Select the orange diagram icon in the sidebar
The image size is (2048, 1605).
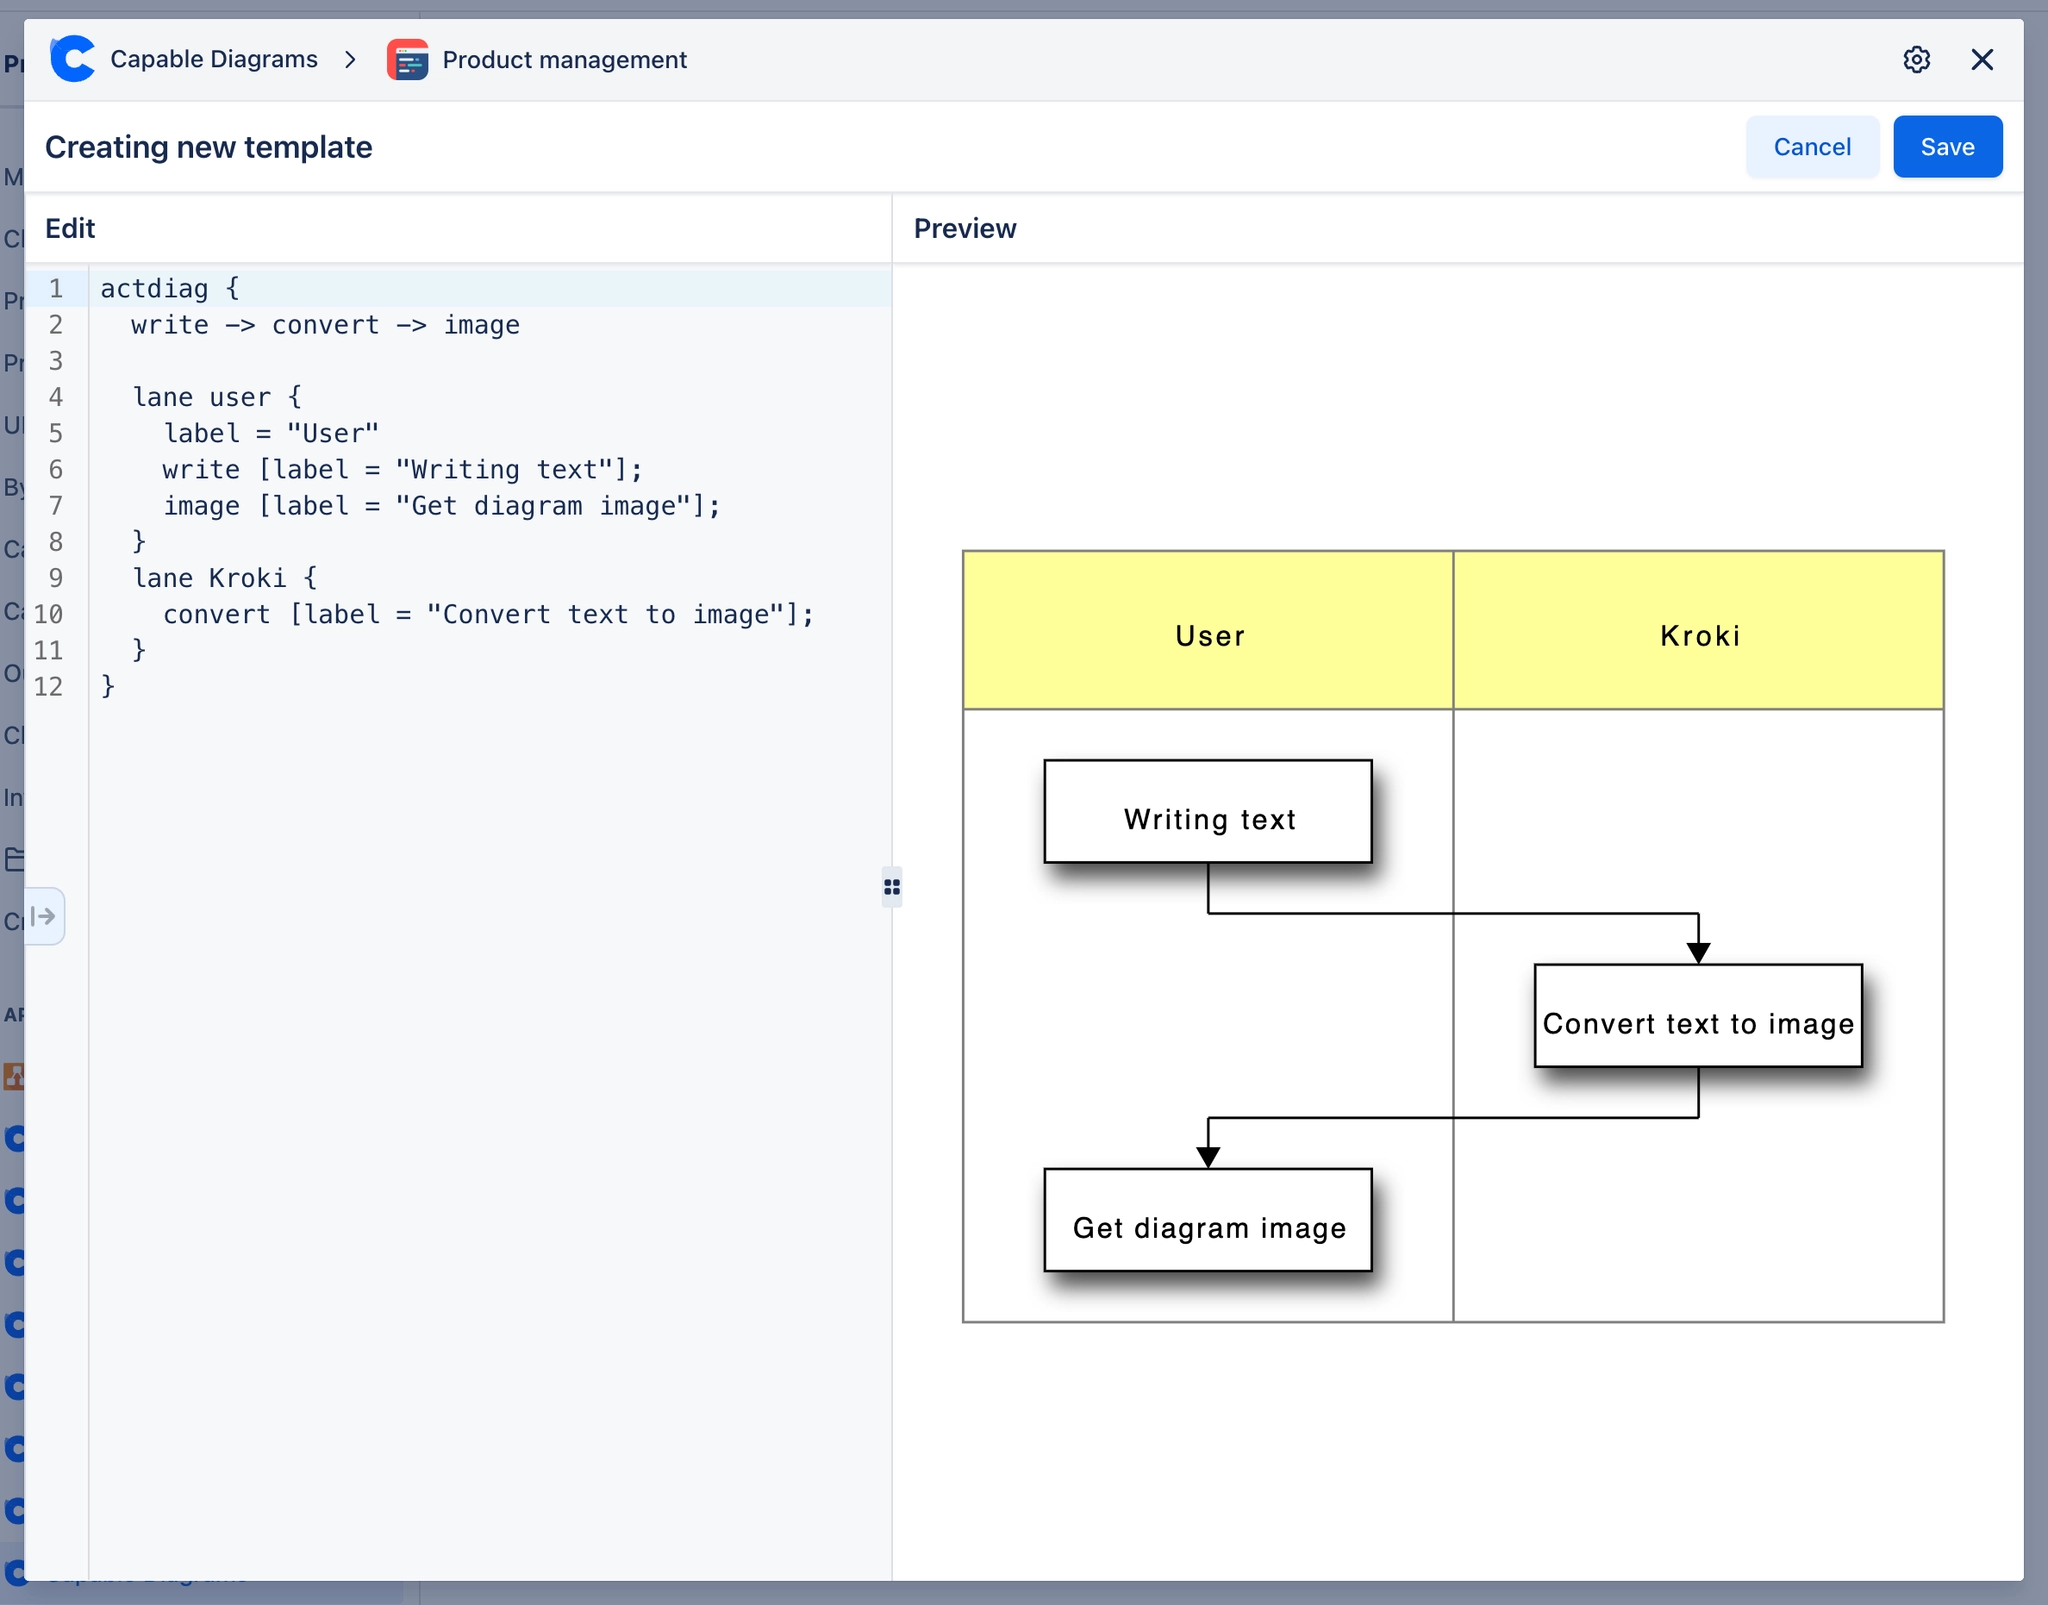pos(14,1078)
